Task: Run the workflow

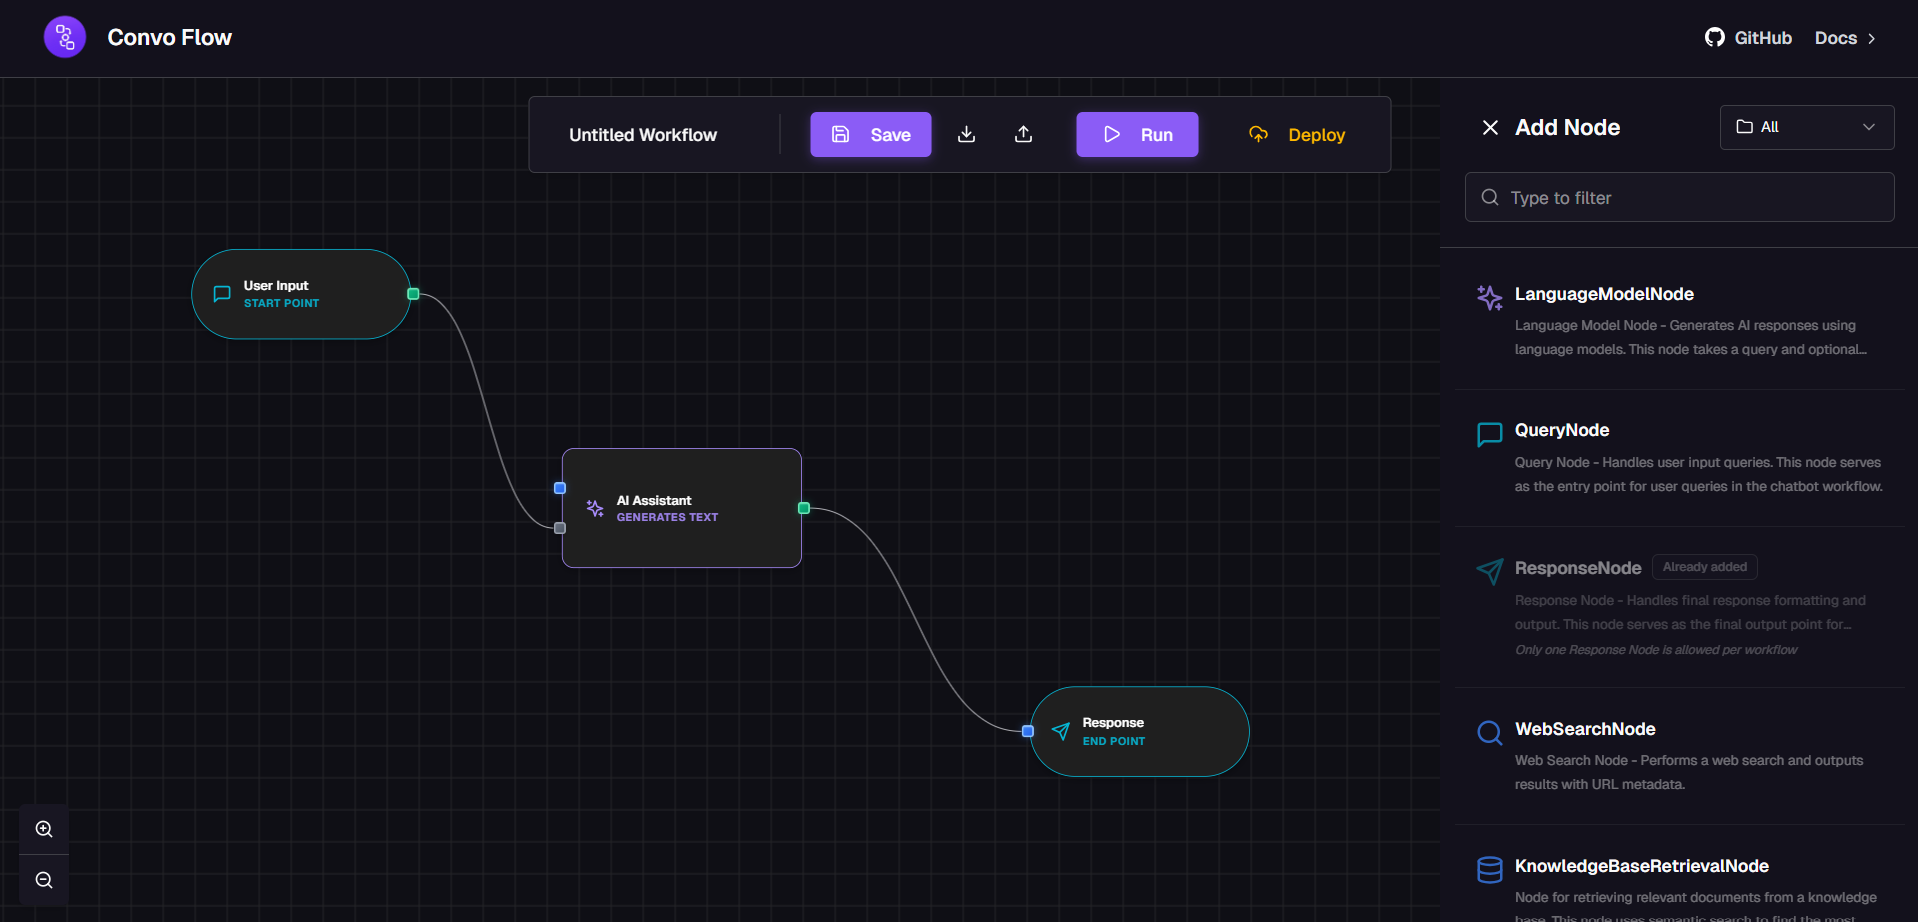Action: (1136, 134)
